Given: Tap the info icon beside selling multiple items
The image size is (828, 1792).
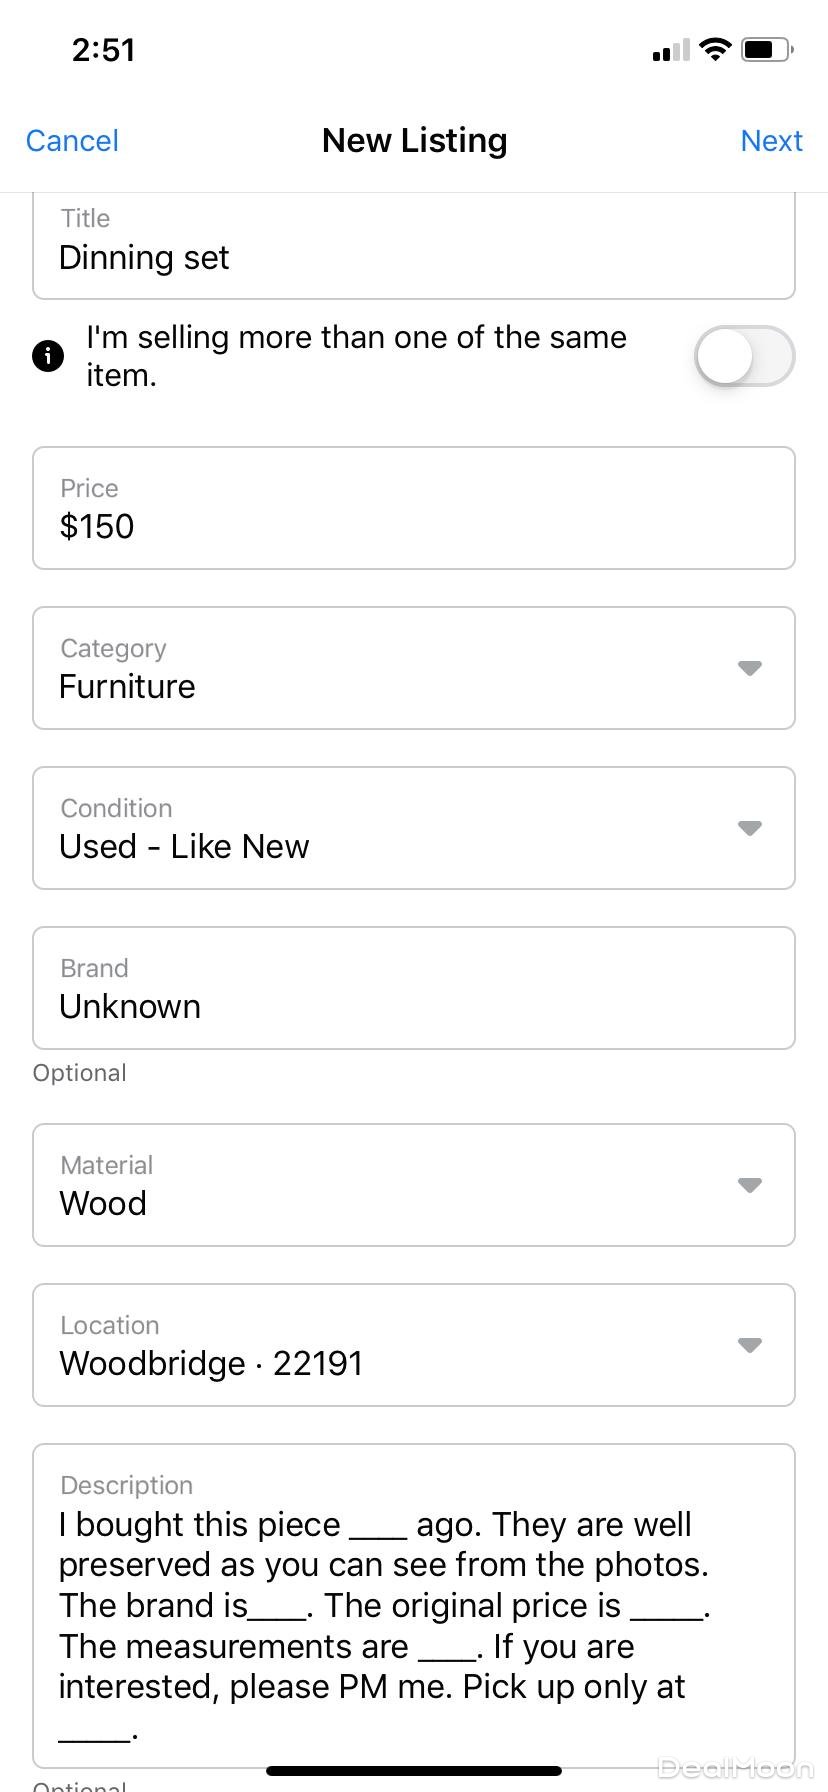Looking at the screenshot, I should click(x=48, y=356).
